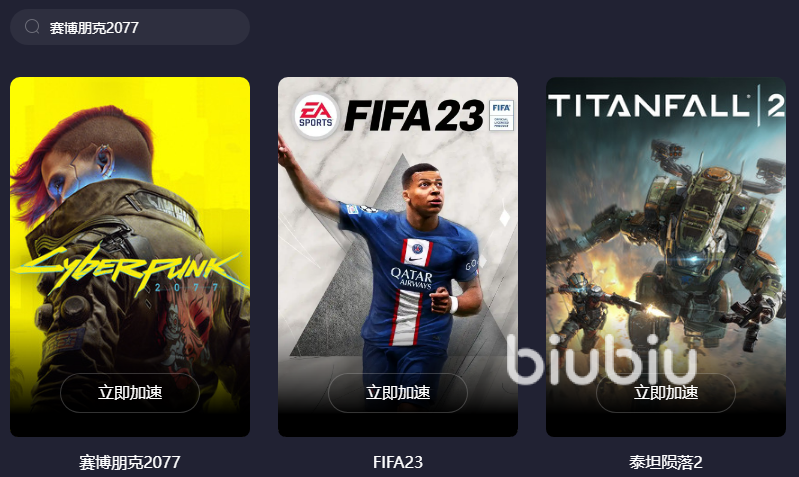Click 立即加速 on the Cyberpunk 2077 card
The height and width of the screenshot is (477, 799).
pos(130,392)
